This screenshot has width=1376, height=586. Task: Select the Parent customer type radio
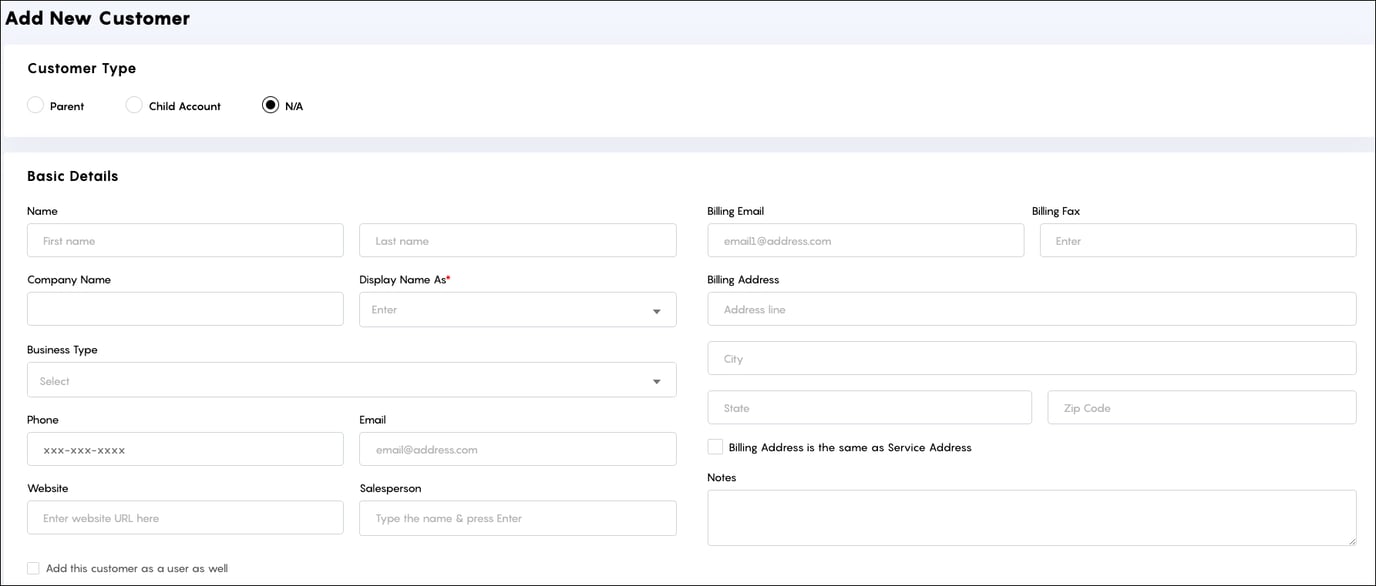(x=35, y=105)
